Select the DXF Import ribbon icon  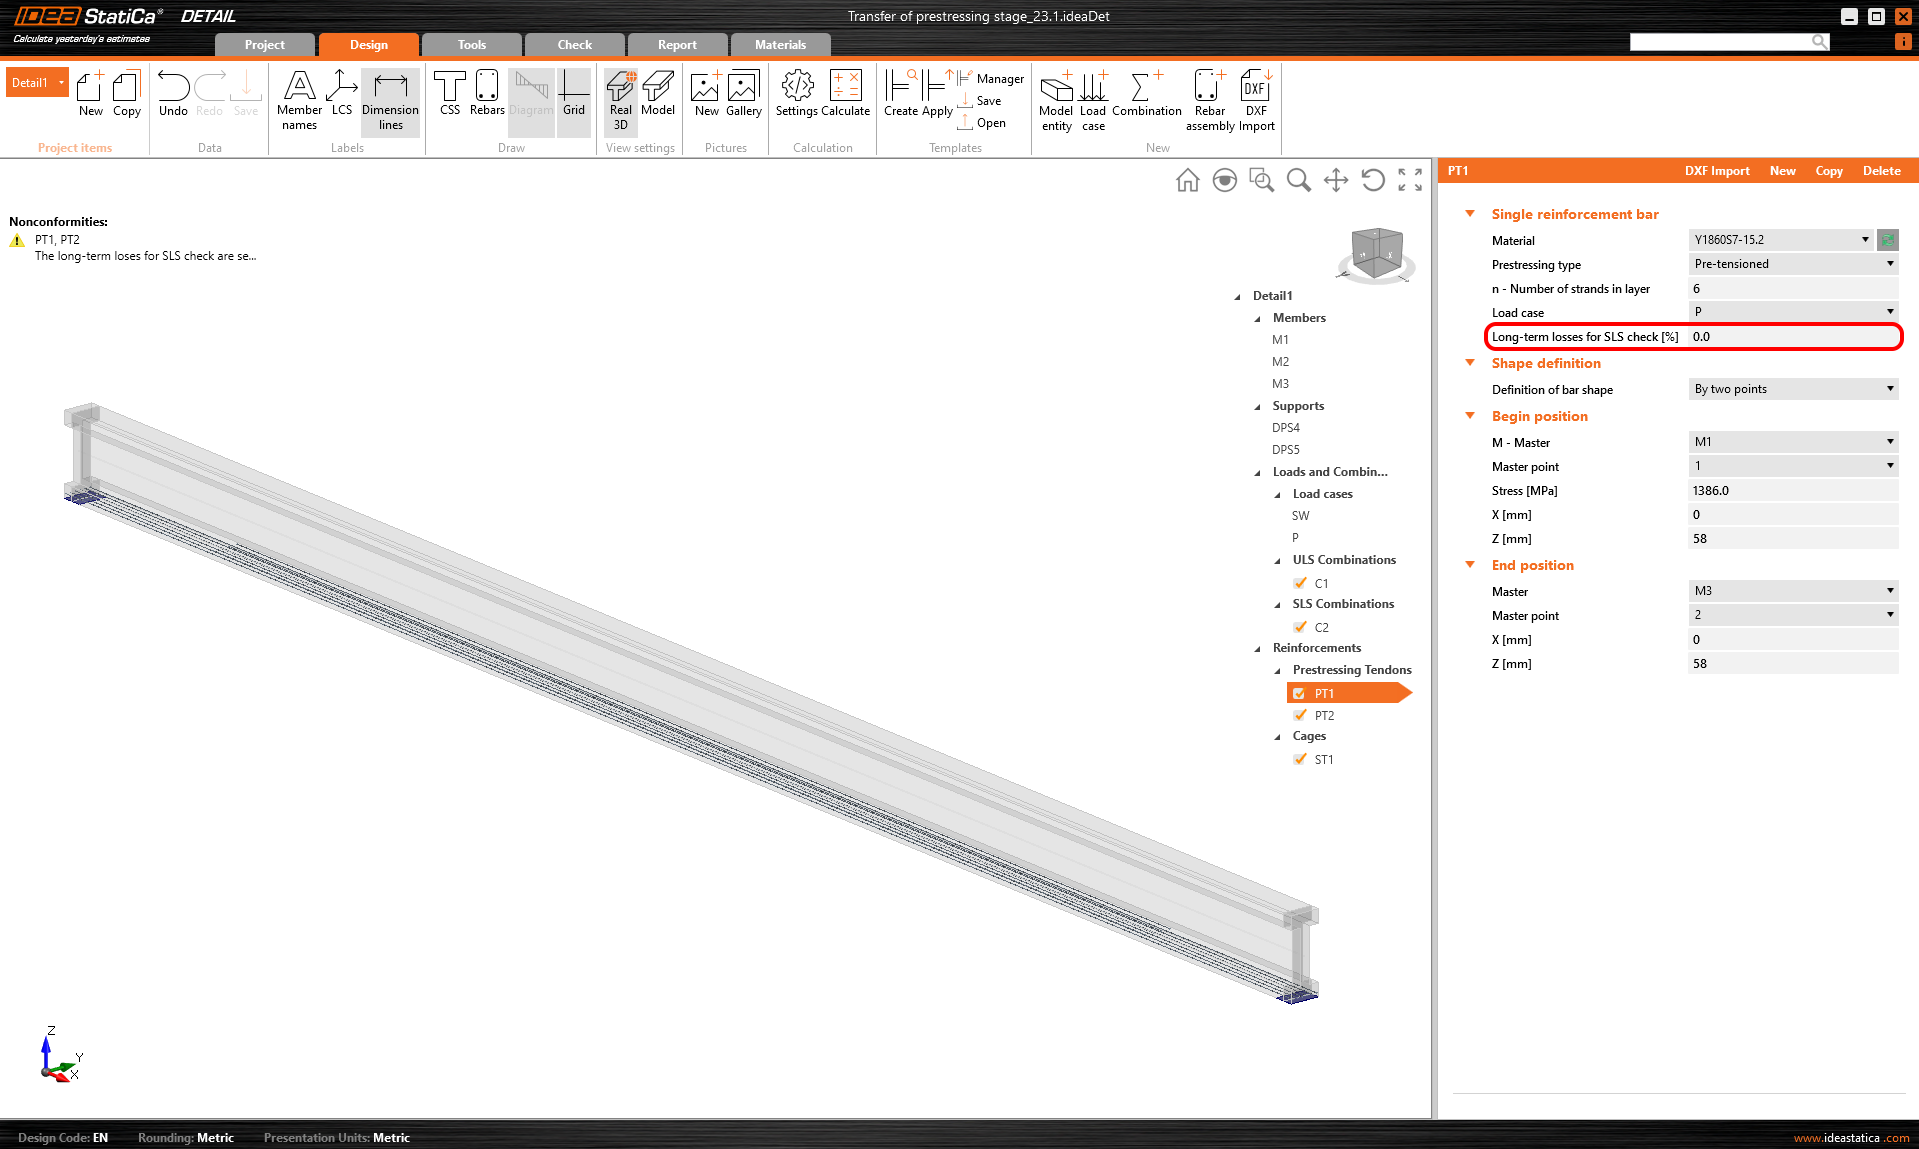point(1256,95)
